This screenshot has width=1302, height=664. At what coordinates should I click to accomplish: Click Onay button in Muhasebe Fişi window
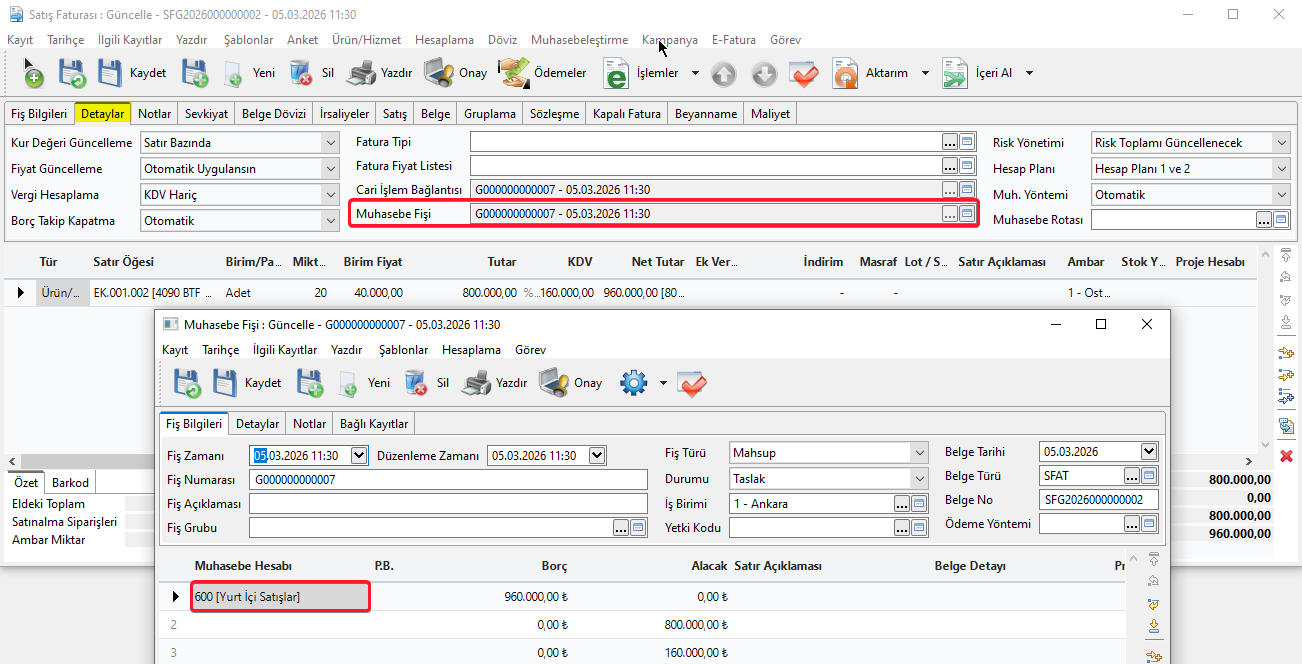571,383
